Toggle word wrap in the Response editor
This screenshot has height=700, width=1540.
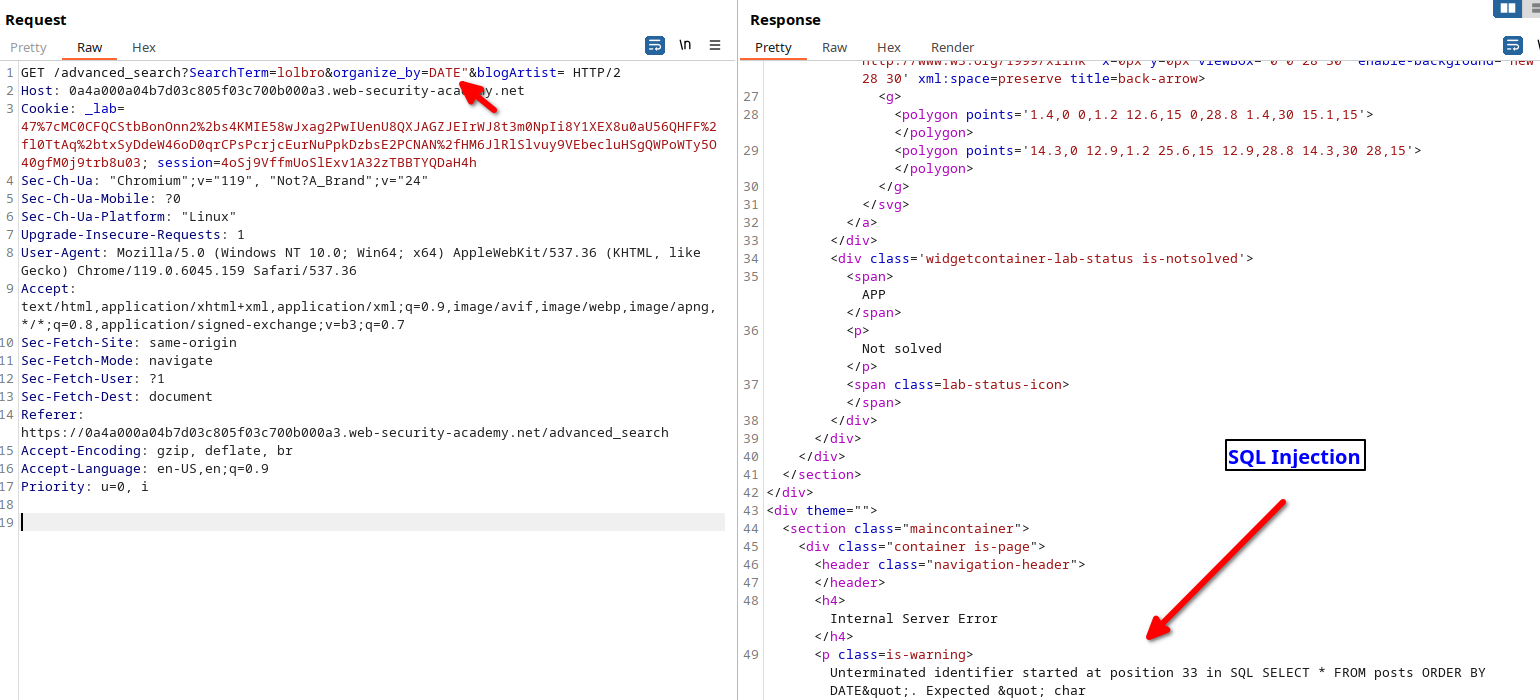click(1513, 45)
